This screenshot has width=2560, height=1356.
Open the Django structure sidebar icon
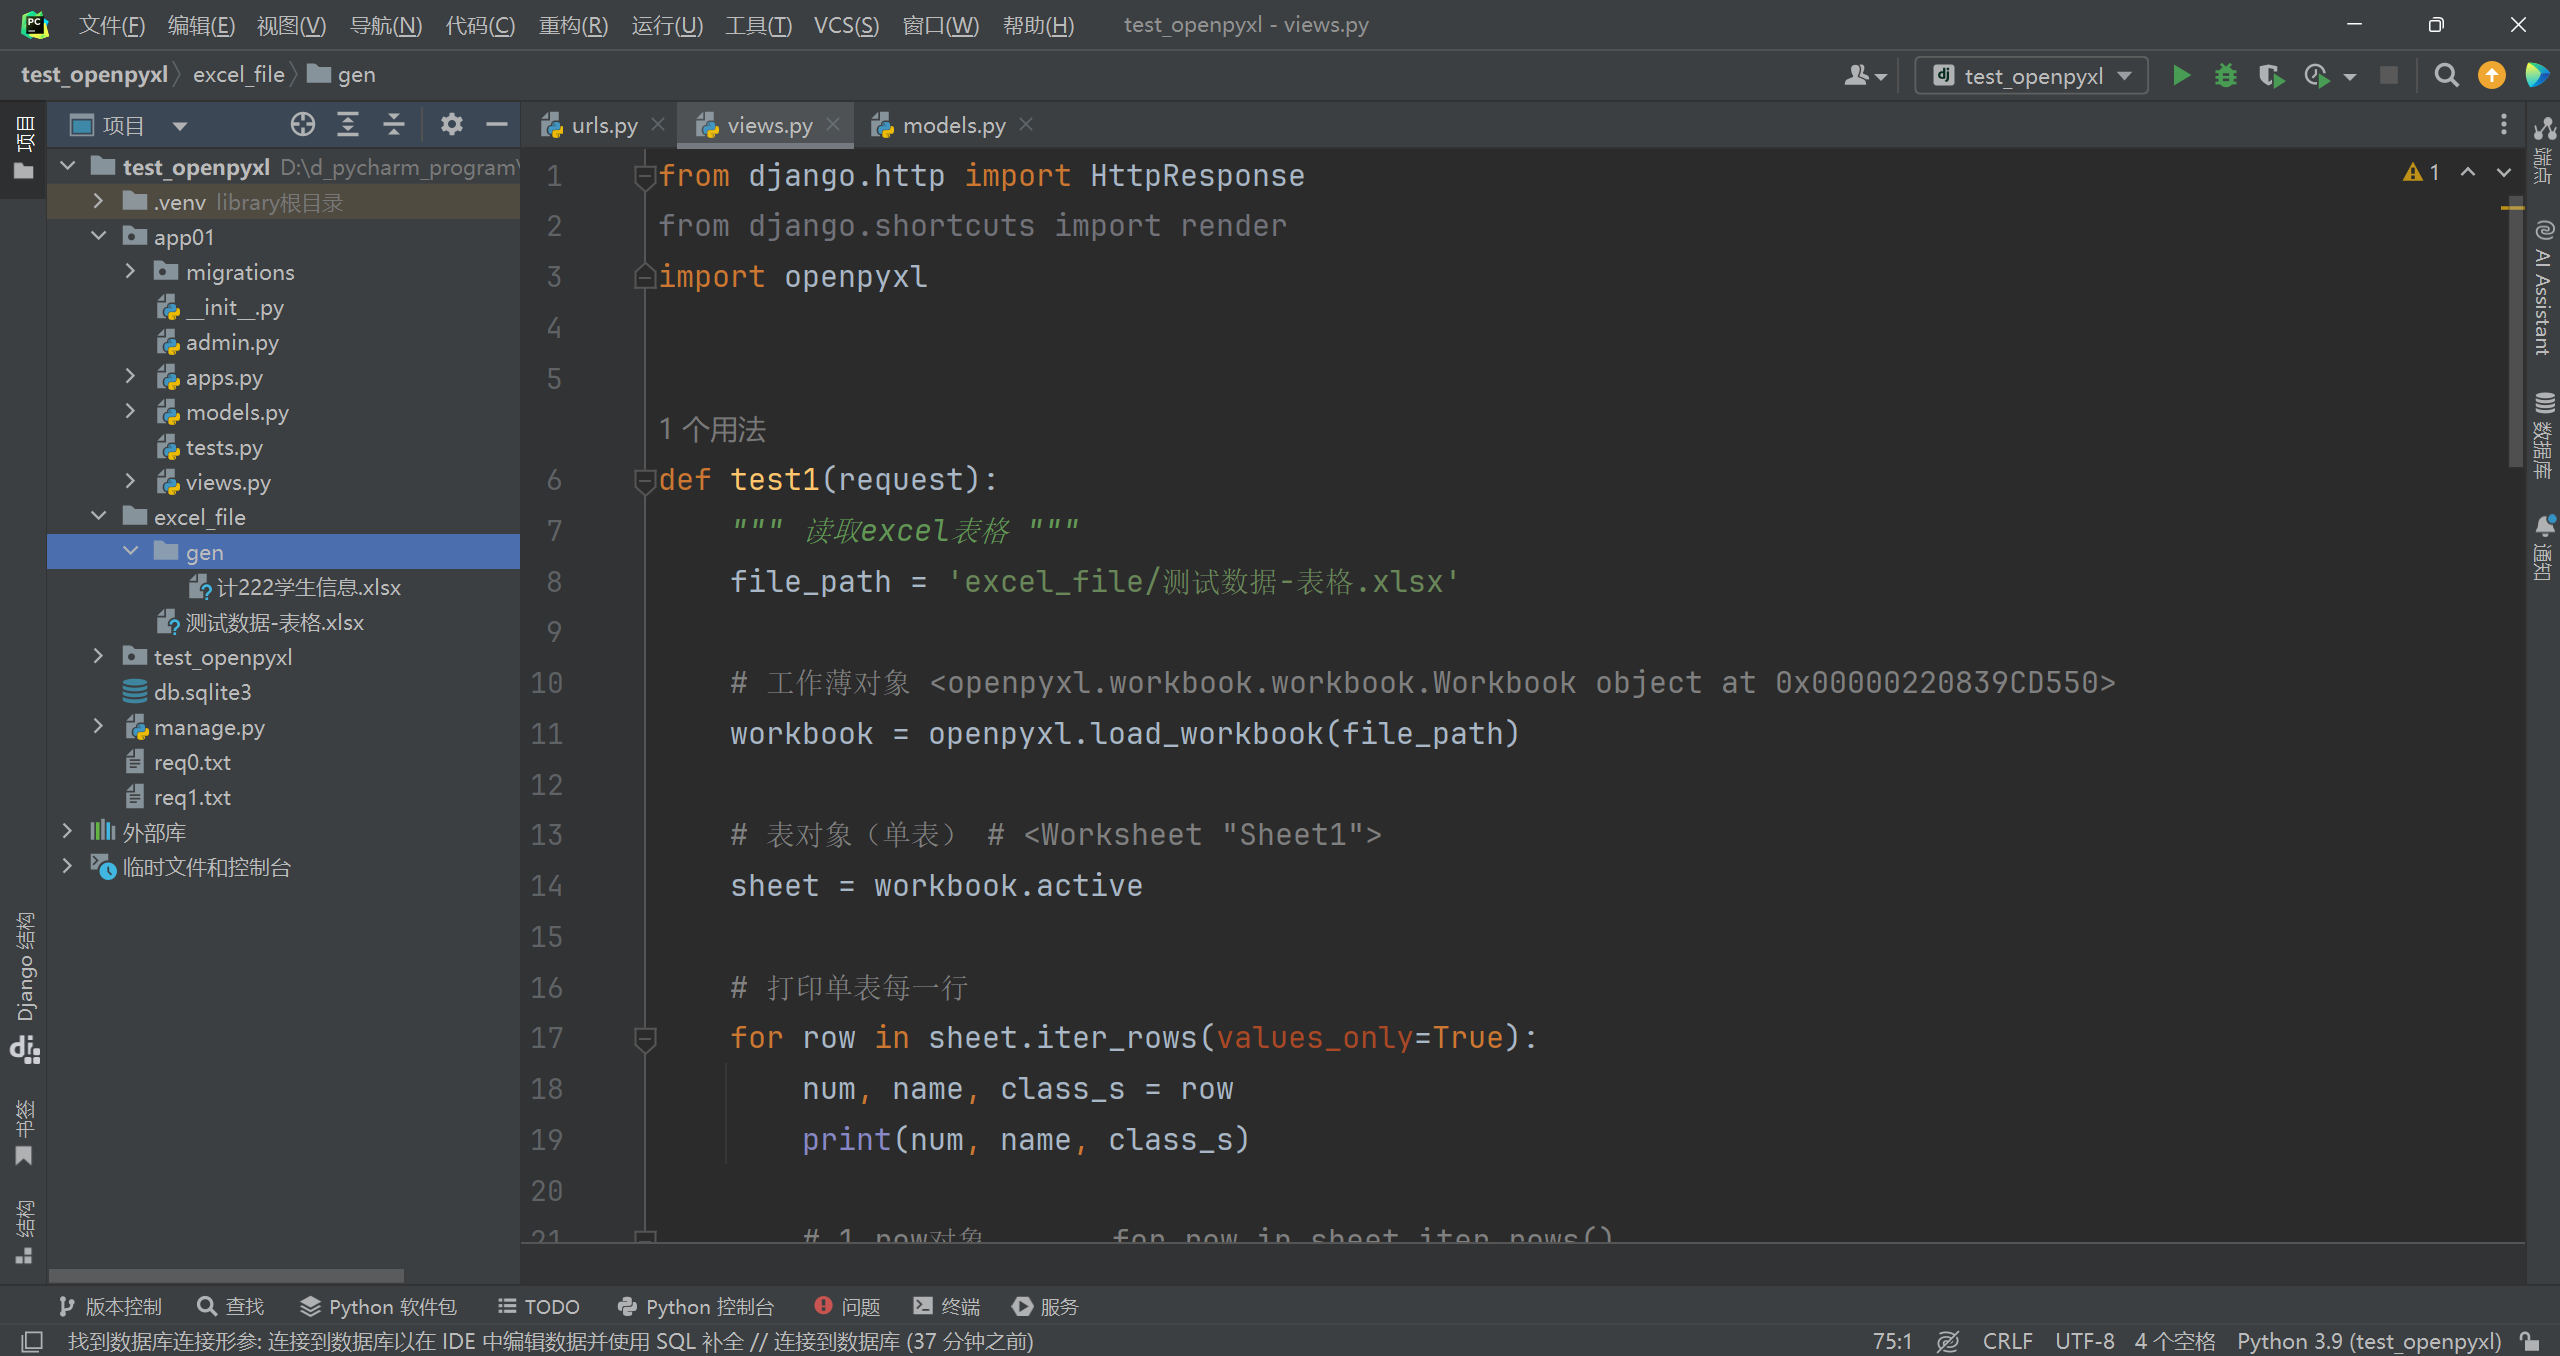click(x=24, y=986)
